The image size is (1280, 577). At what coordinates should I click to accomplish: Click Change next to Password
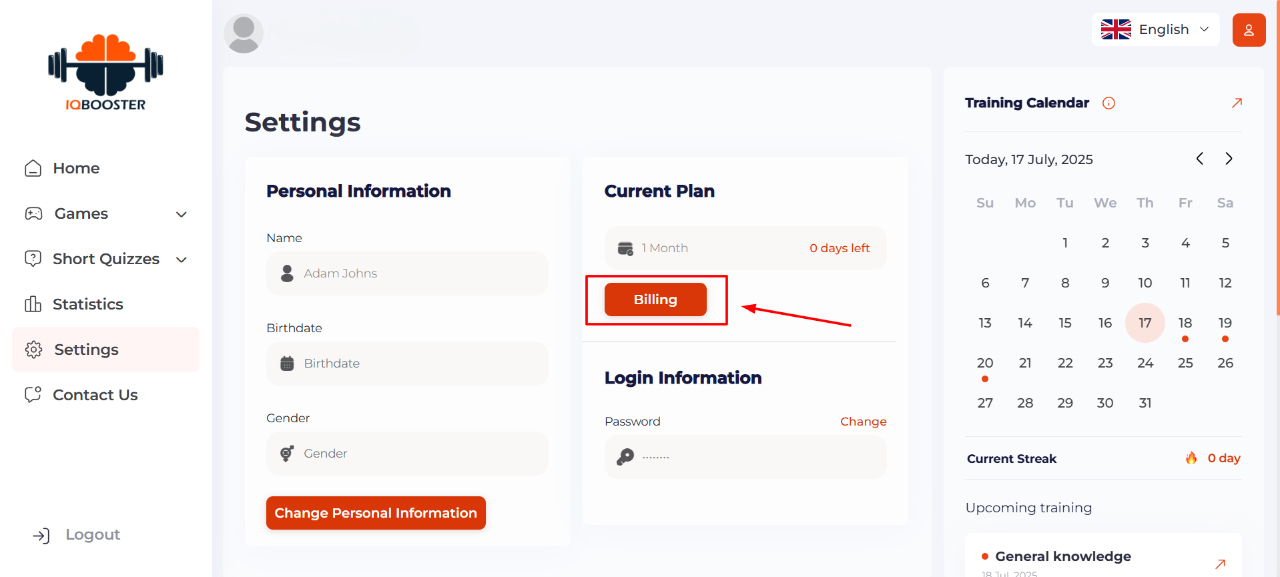click(863, 421)
